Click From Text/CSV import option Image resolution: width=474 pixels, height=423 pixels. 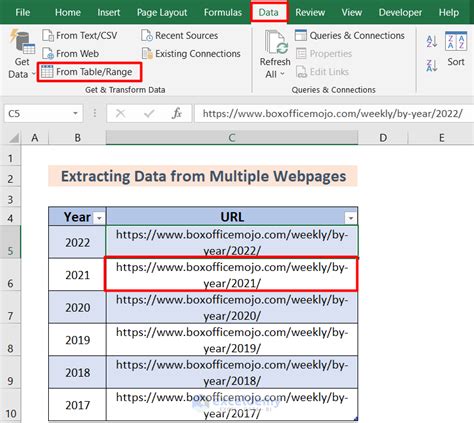[80, 35]
